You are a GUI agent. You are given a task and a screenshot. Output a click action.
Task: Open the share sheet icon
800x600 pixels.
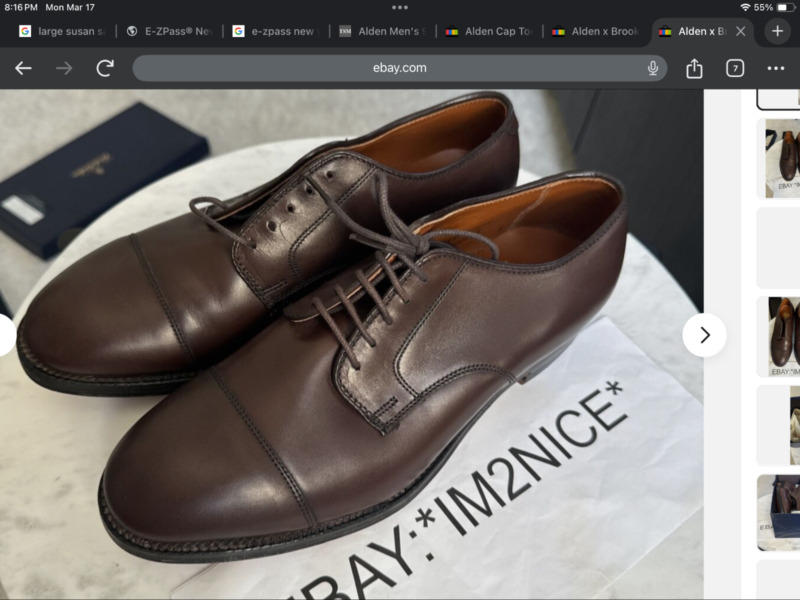[694, 69]
